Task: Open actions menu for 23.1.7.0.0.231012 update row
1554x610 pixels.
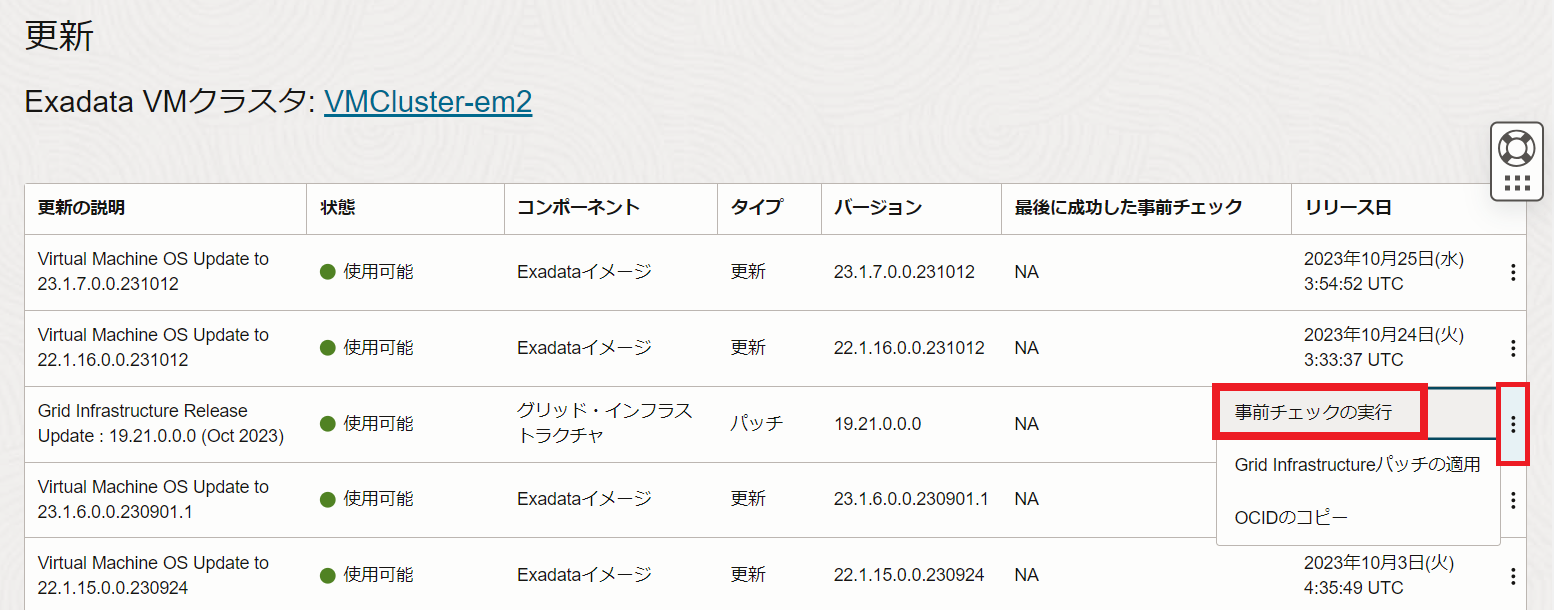Action: click(x=1513, y=272)
